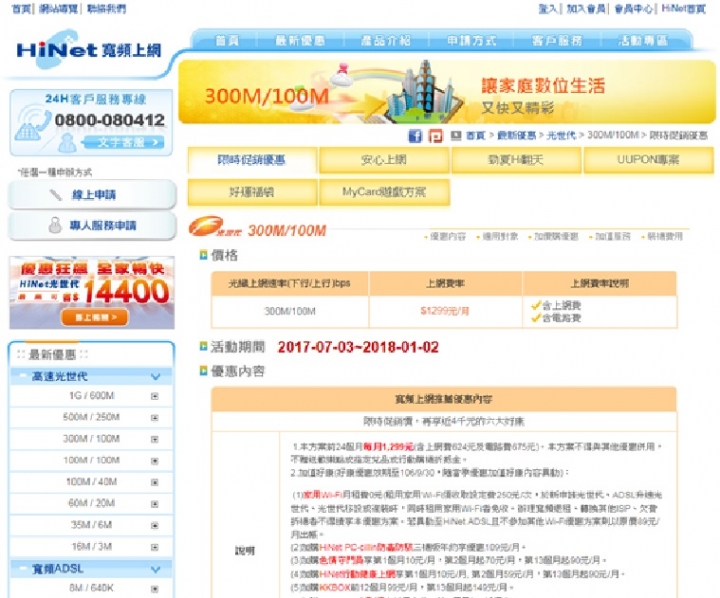The width and height of the screenshot is (720, 598).
Task: Expand the 8M / 640K row icon
Action: point(155,588)
